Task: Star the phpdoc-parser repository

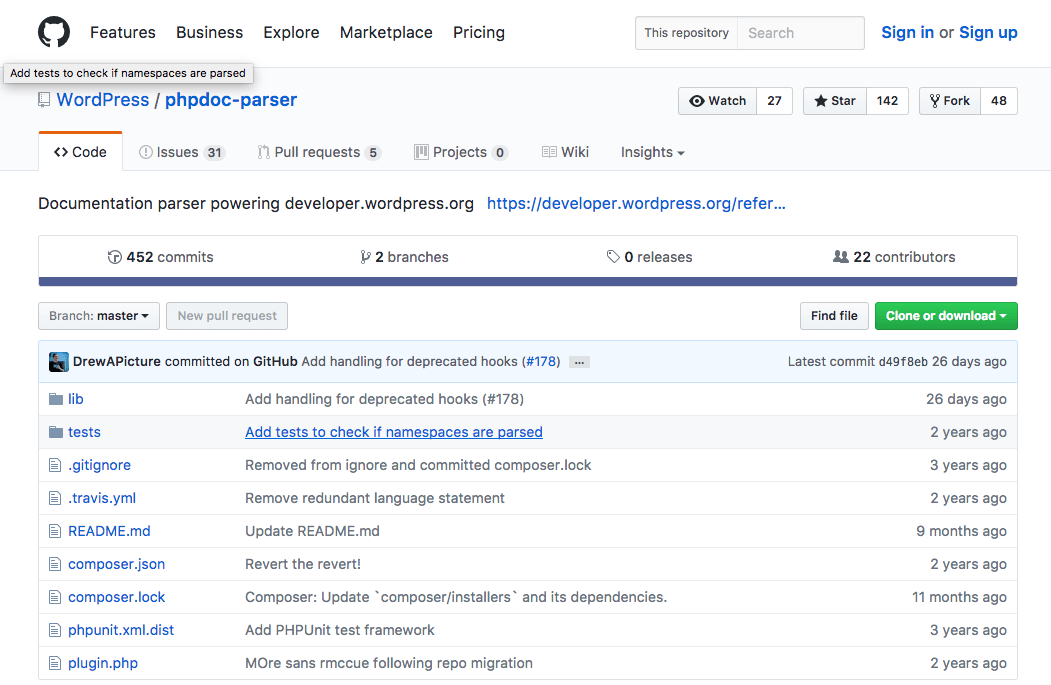Action: 835,101
